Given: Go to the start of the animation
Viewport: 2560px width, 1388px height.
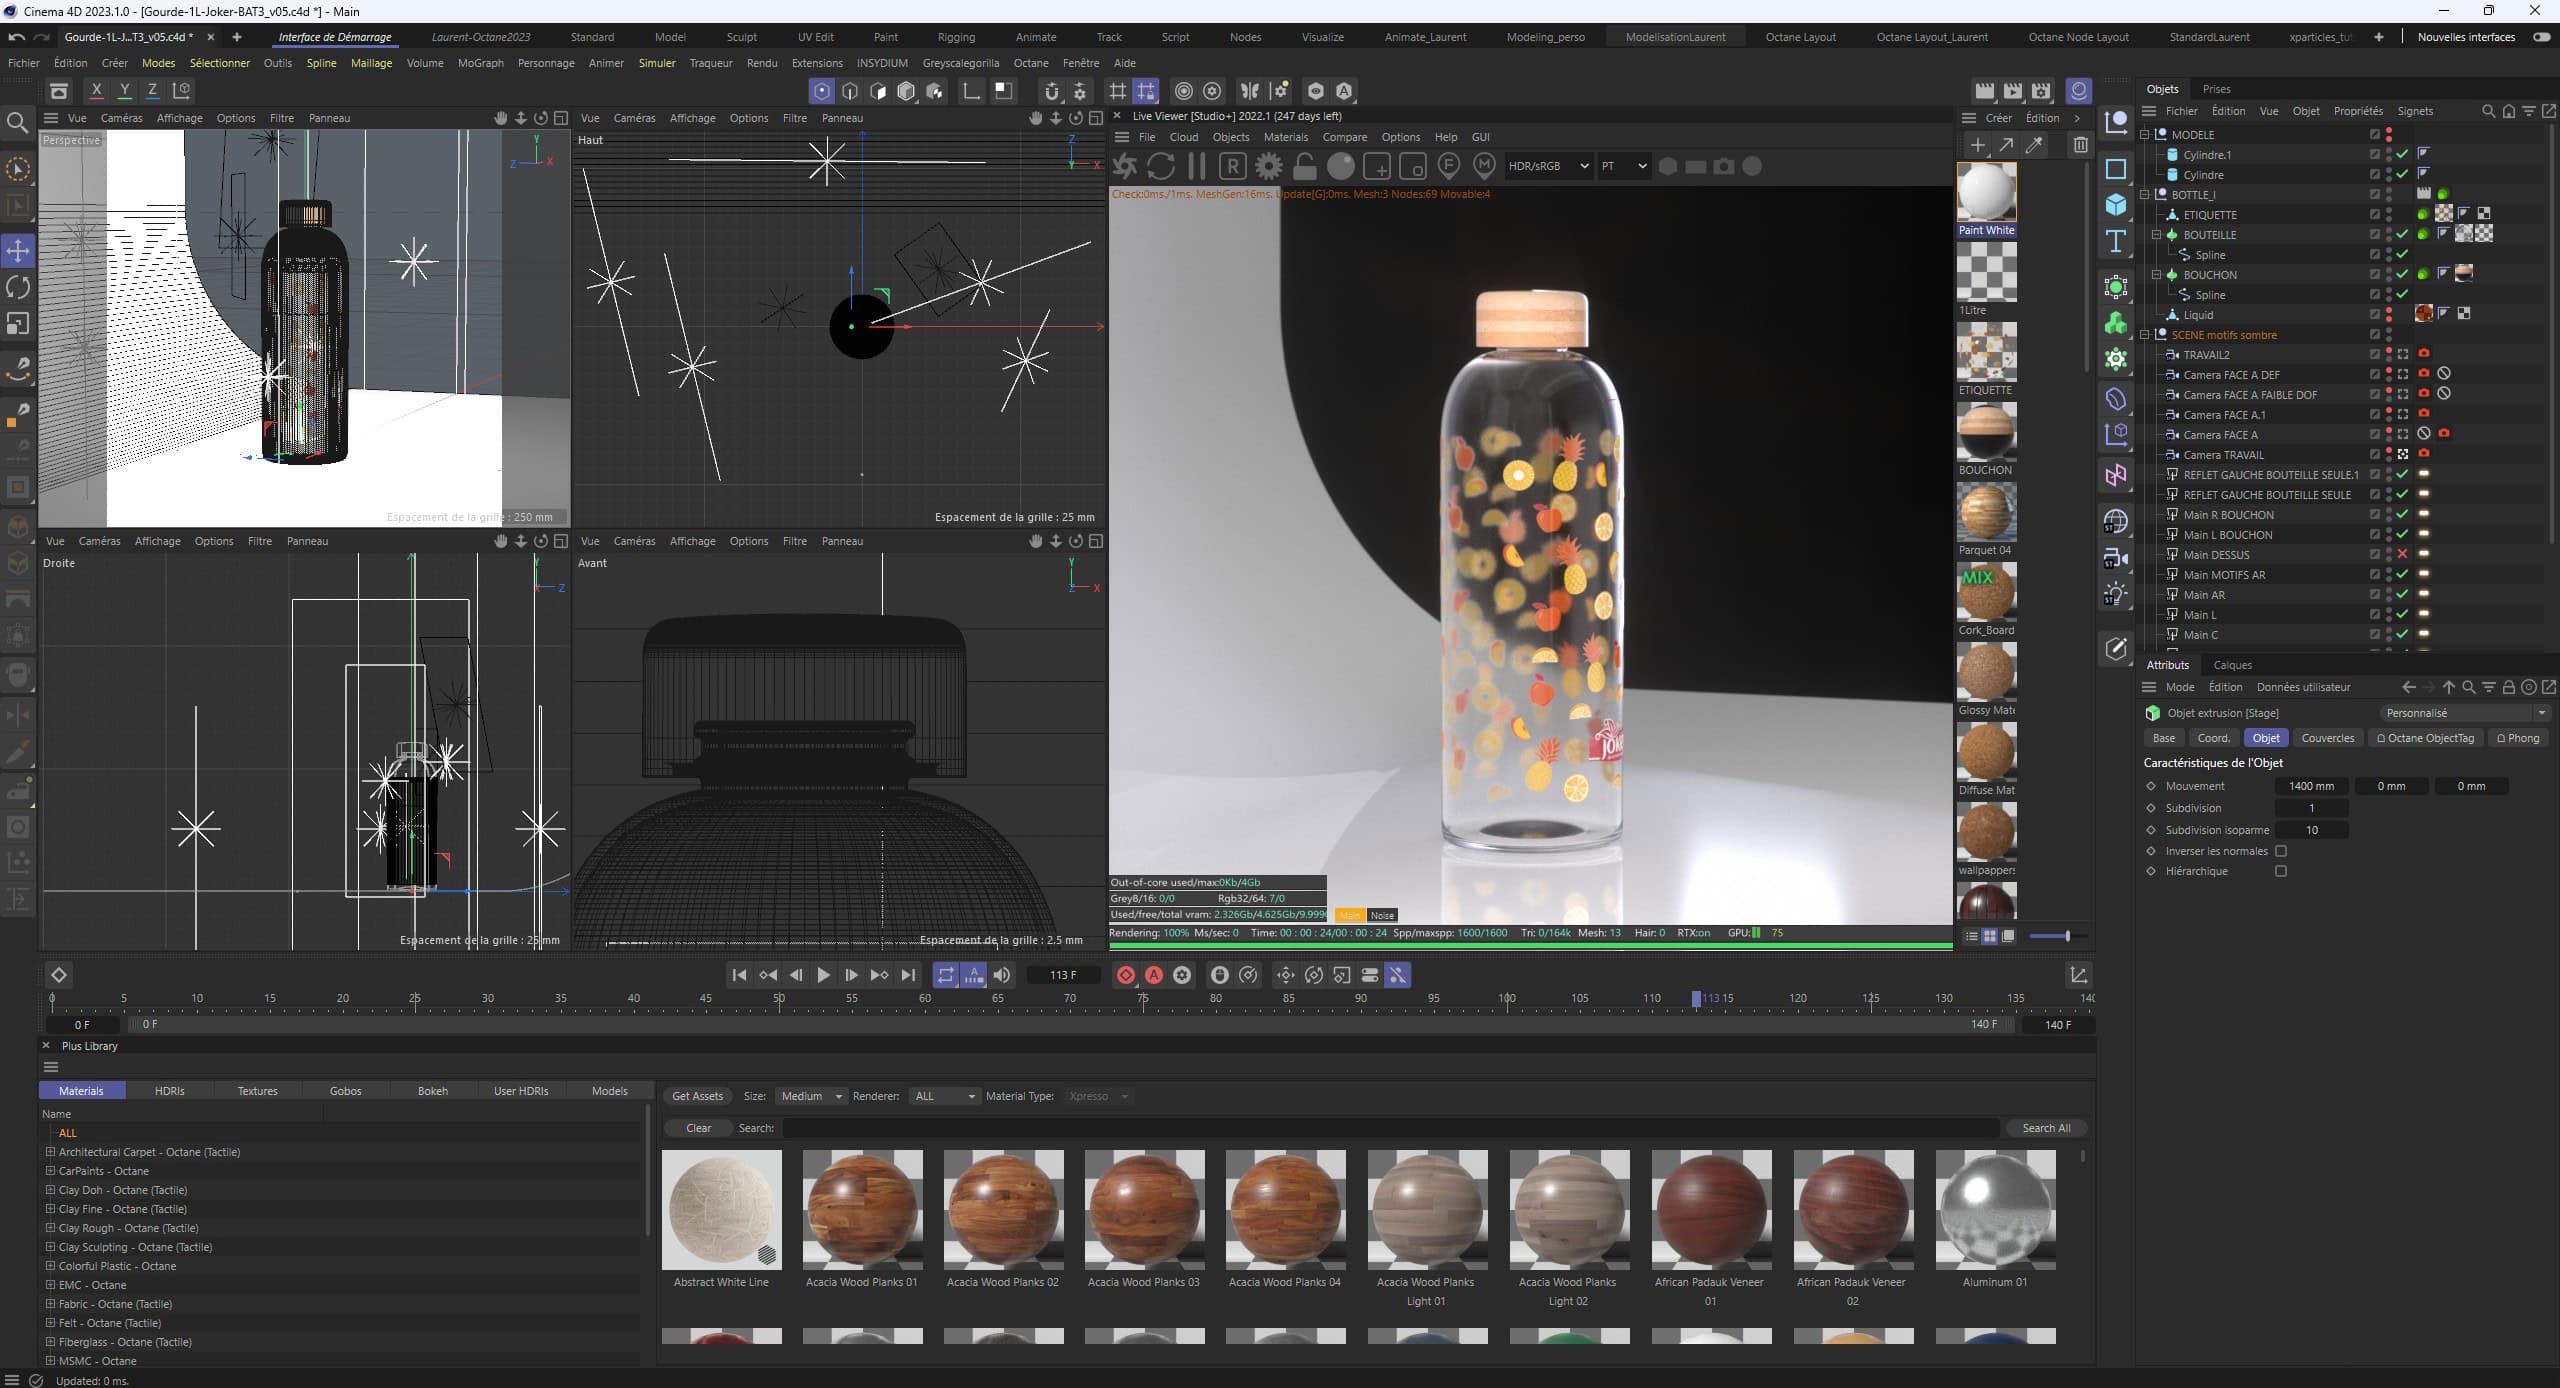Looking at the screenshot, I should (739, 975).
